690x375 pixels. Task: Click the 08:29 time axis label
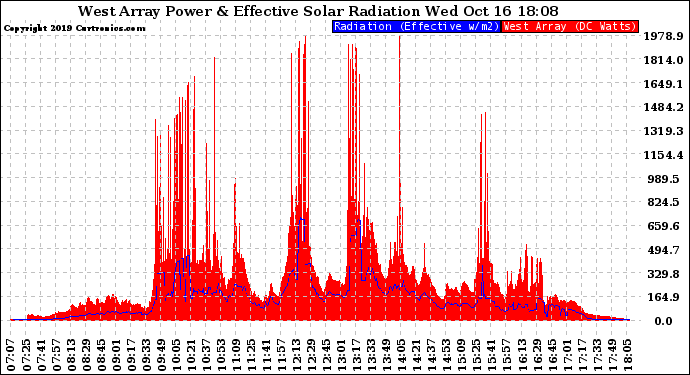pos(87,355)
